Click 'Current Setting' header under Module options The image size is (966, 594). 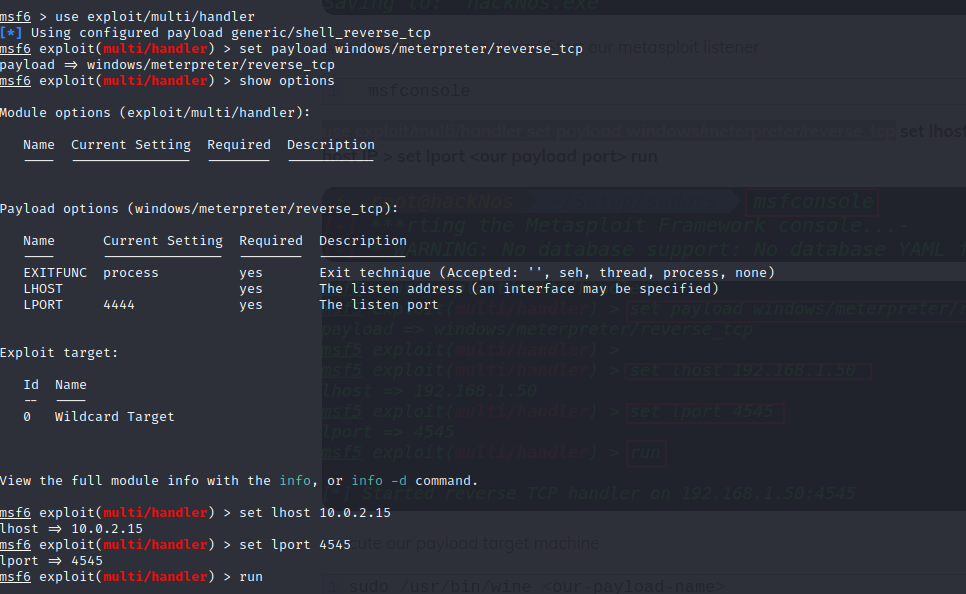click(131, 145)
